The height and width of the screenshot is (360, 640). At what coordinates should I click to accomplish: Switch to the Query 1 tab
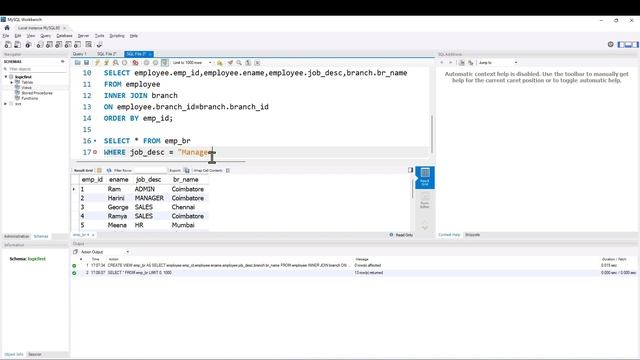pyautogui.click(x=80, y=54)
